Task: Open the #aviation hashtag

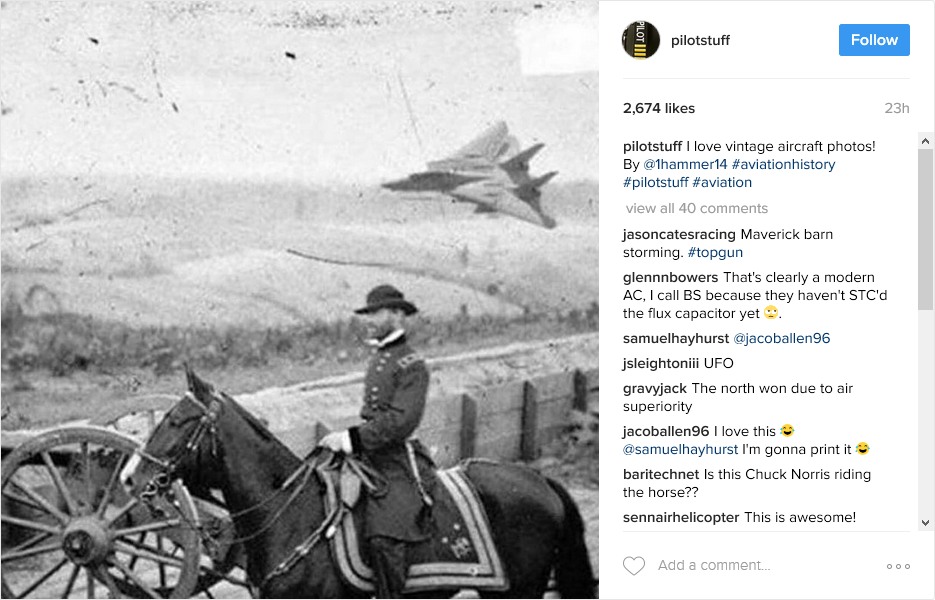Action: pos(722,182)
